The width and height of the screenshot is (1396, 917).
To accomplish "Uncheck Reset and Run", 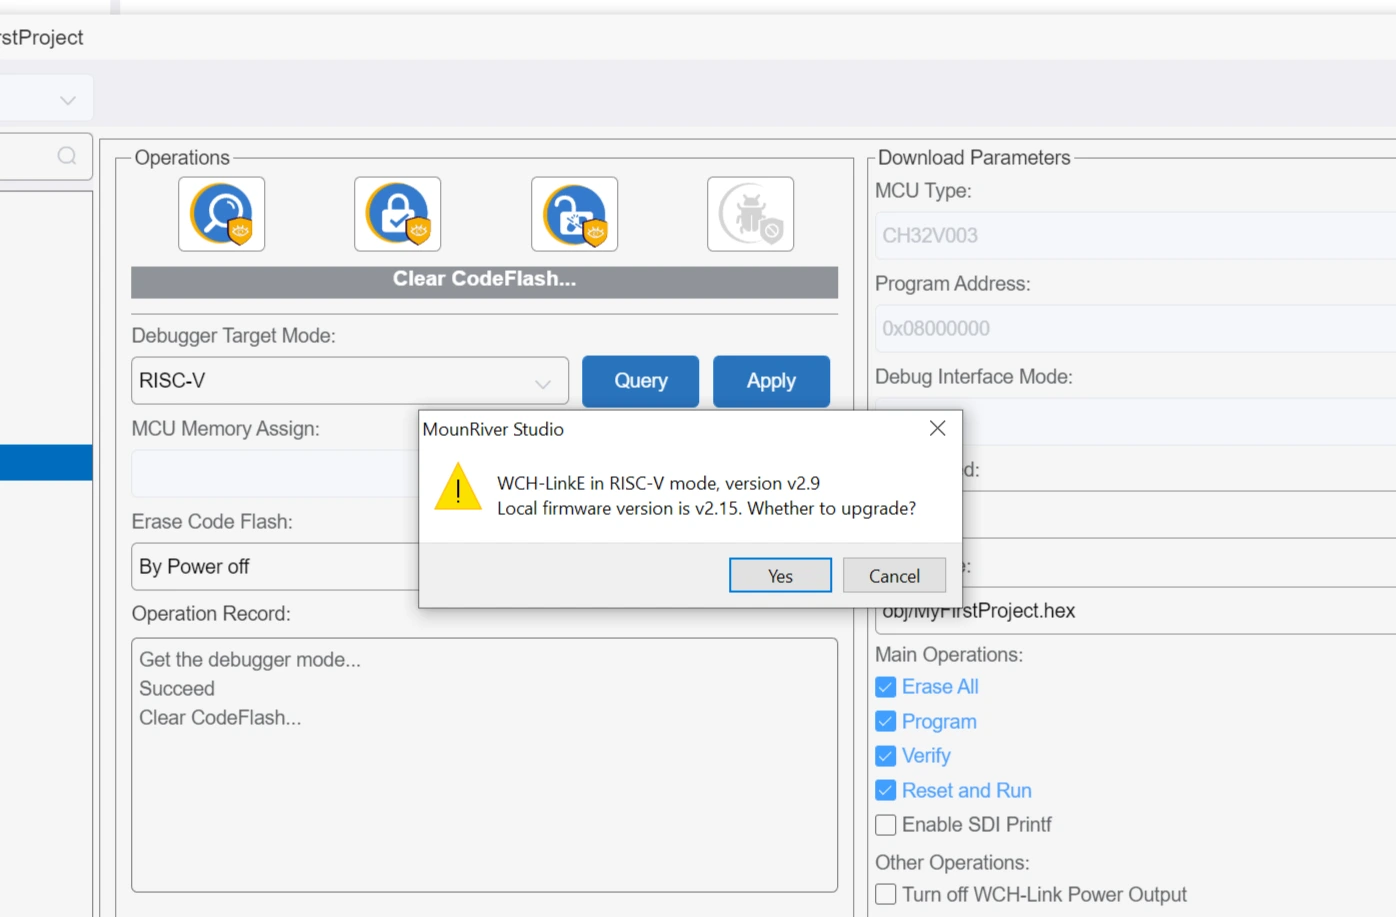I will click(x=885, y=790).
